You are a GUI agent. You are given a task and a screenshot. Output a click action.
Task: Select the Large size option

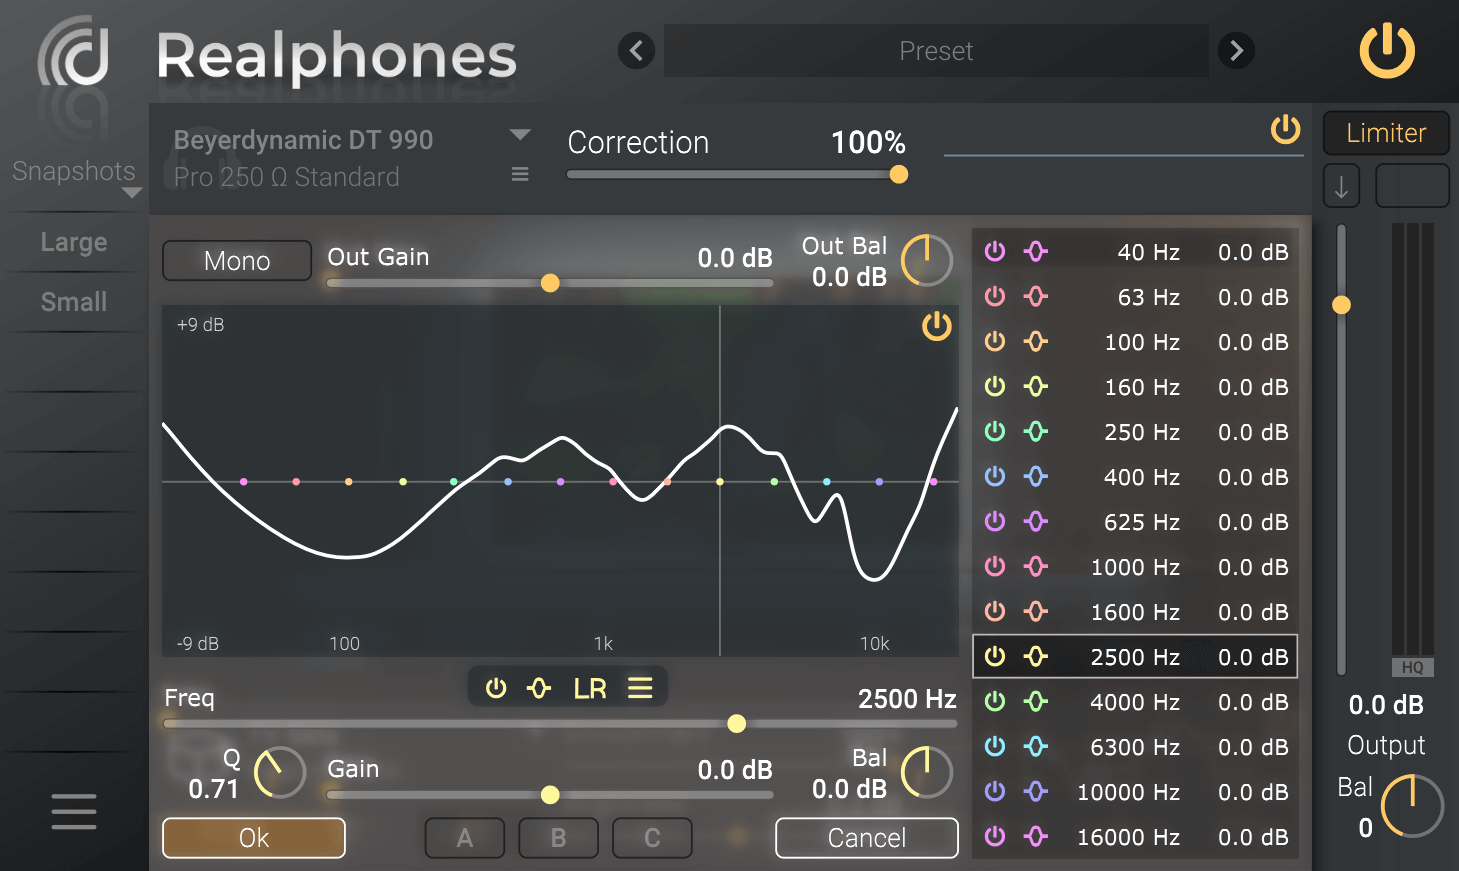pyautogui.click(x=74, y=242)
